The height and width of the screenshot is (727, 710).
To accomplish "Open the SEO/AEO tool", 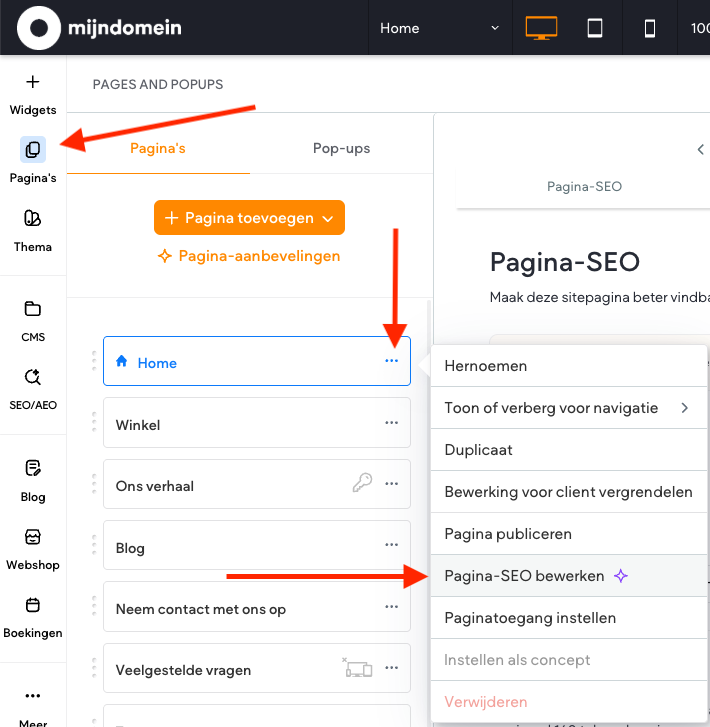I will (x=33, y=387).
